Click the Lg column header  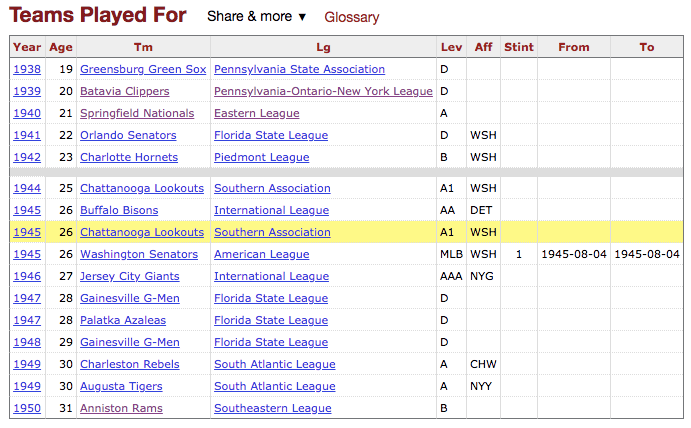click(323, 47)
